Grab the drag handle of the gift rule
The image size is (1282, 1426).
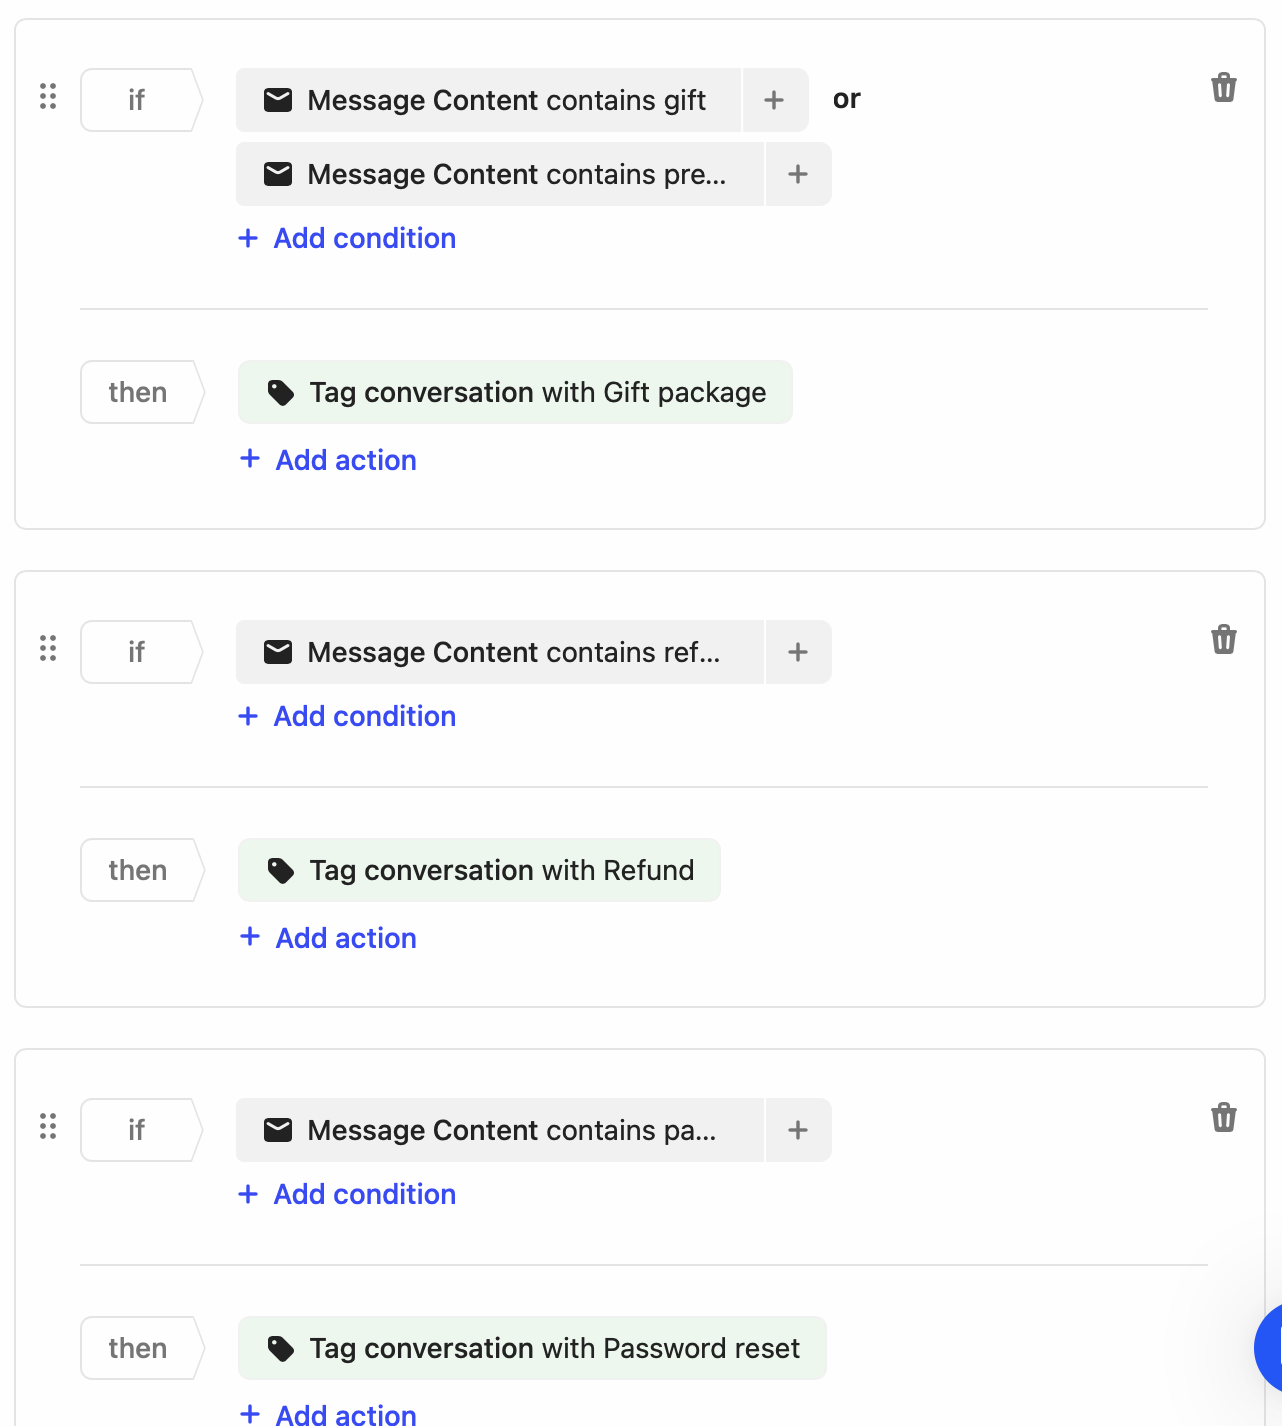pos(48,97)
